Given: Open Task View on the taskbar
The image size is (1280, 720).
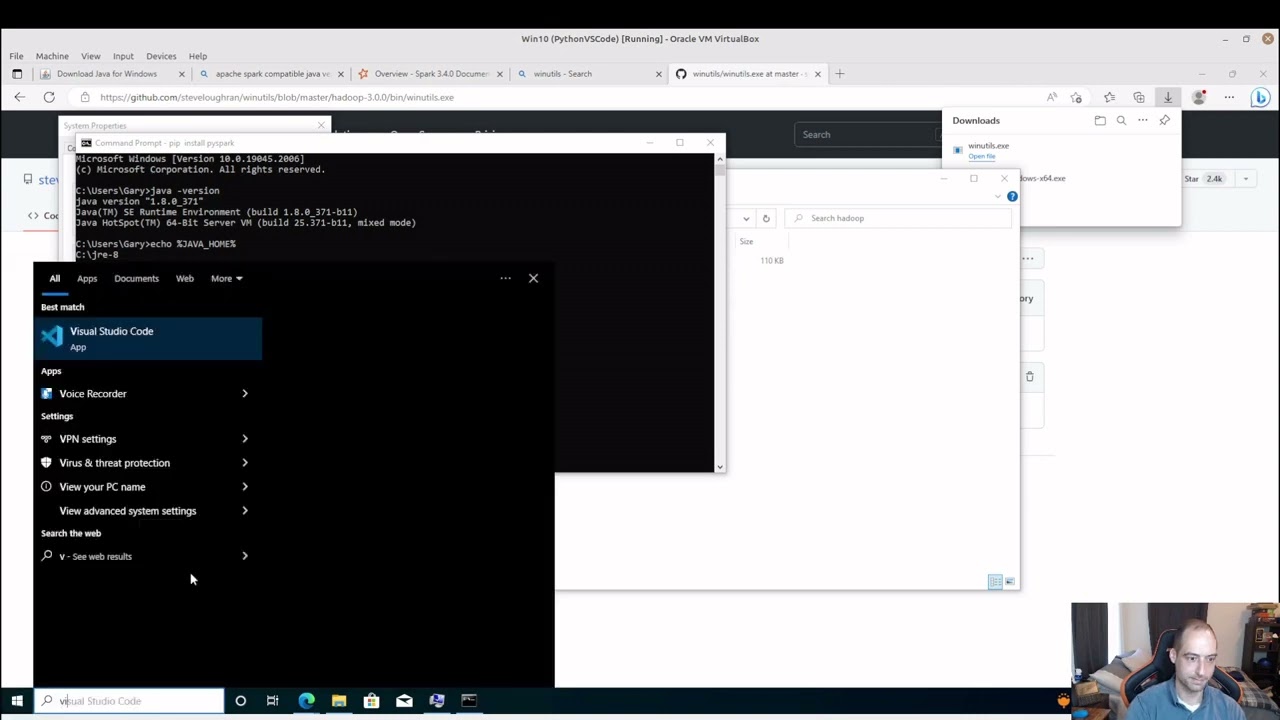Looking at the screenshot, I should (272, 701).
